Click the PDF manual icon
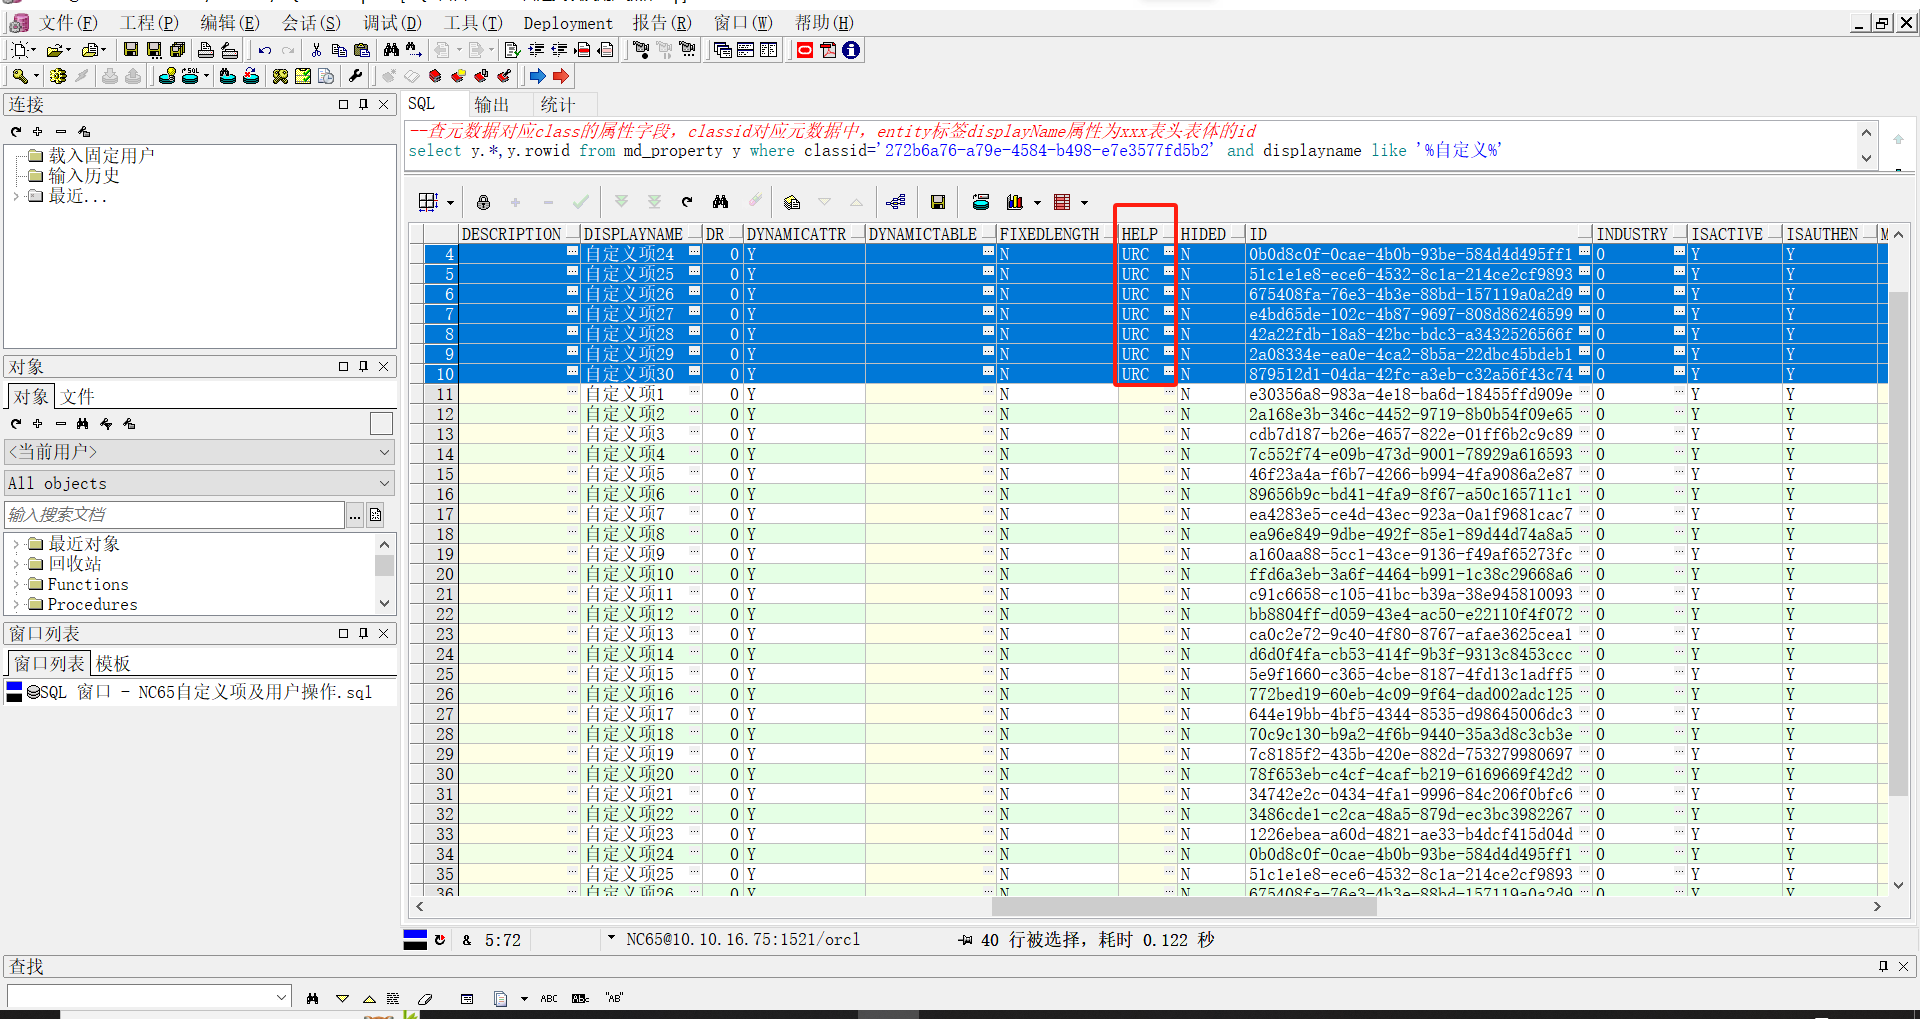Image resolution: width=1920 pixels, height=1019 pixels. (x=828, y=50)
